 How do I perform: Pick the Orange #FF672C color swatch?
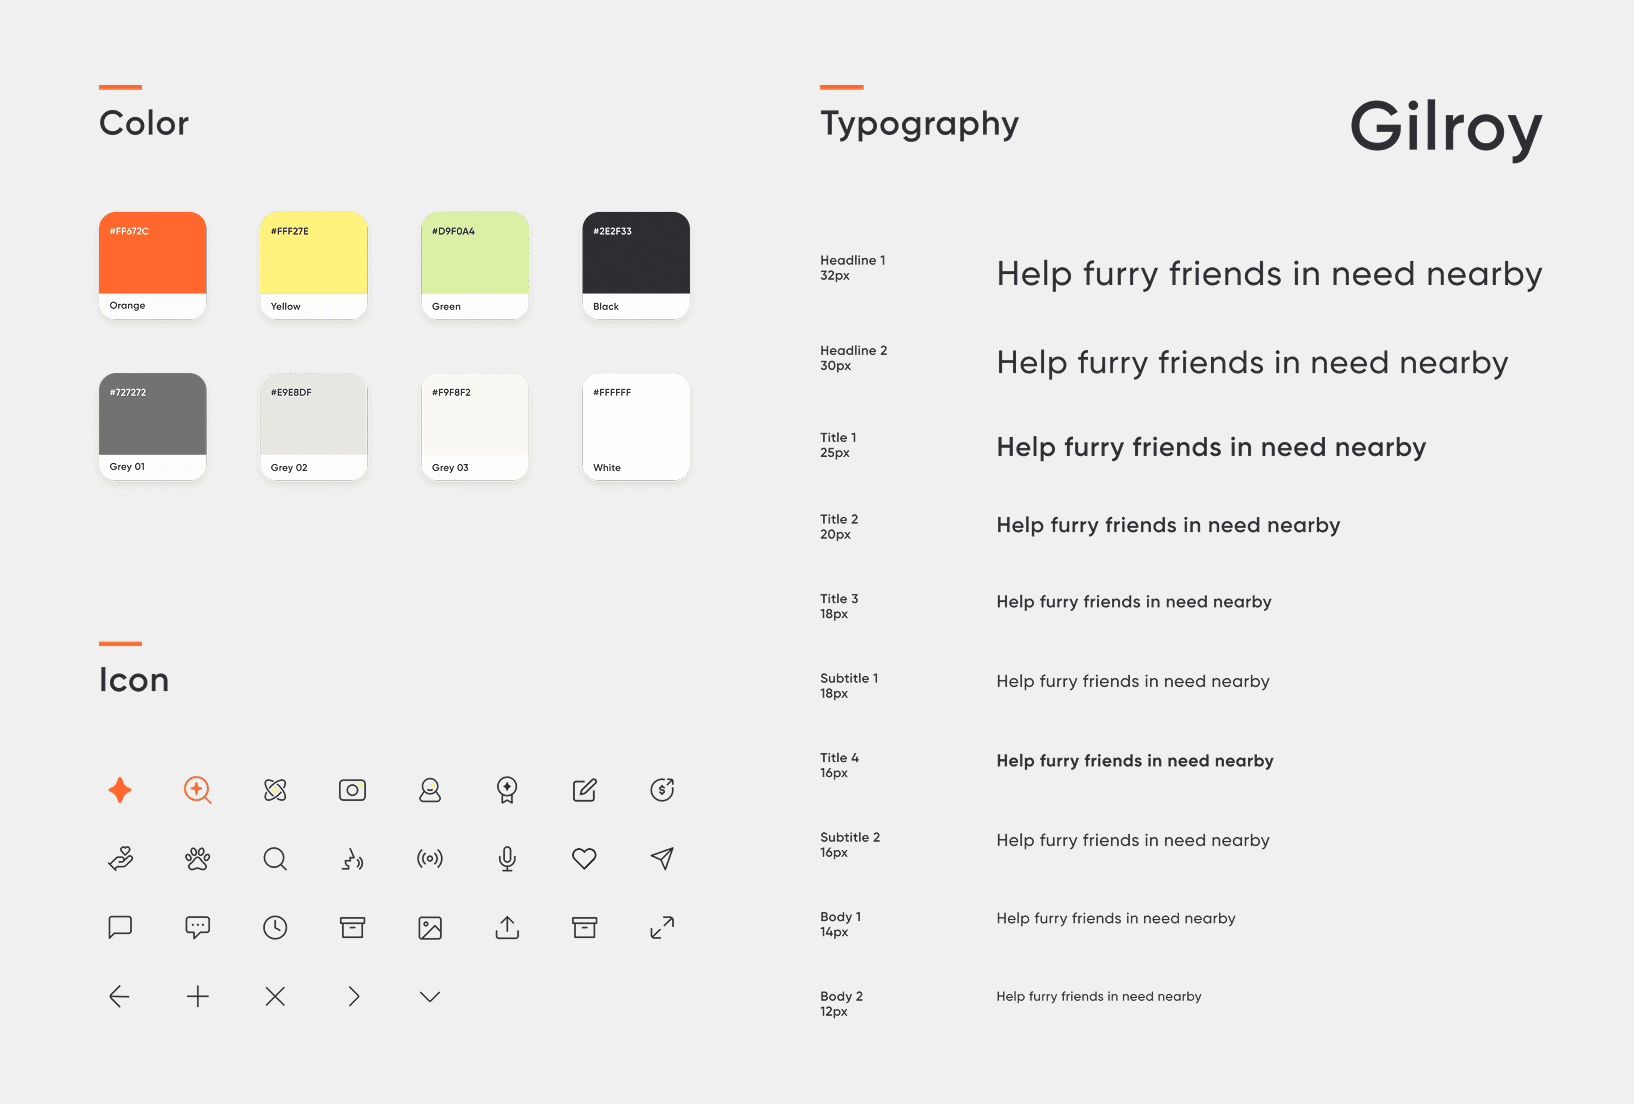pos(153,265)
